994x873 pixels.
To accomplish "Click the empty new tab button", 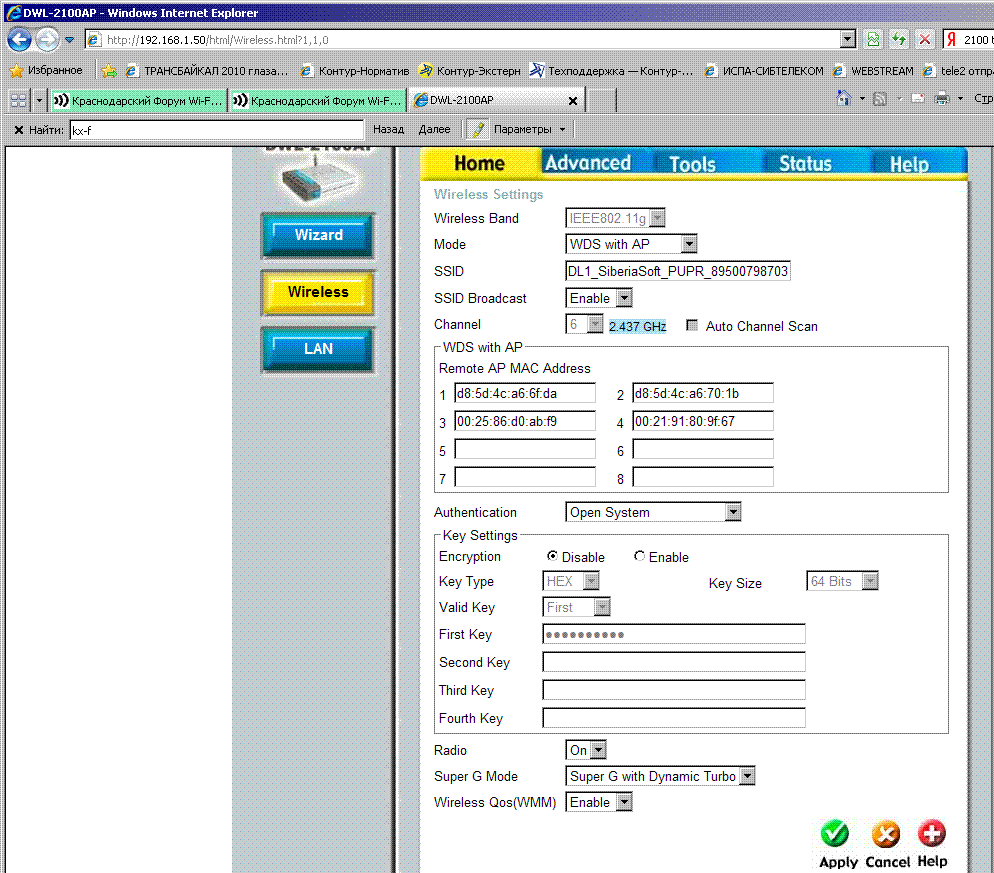I will click(x=602, y=100).
